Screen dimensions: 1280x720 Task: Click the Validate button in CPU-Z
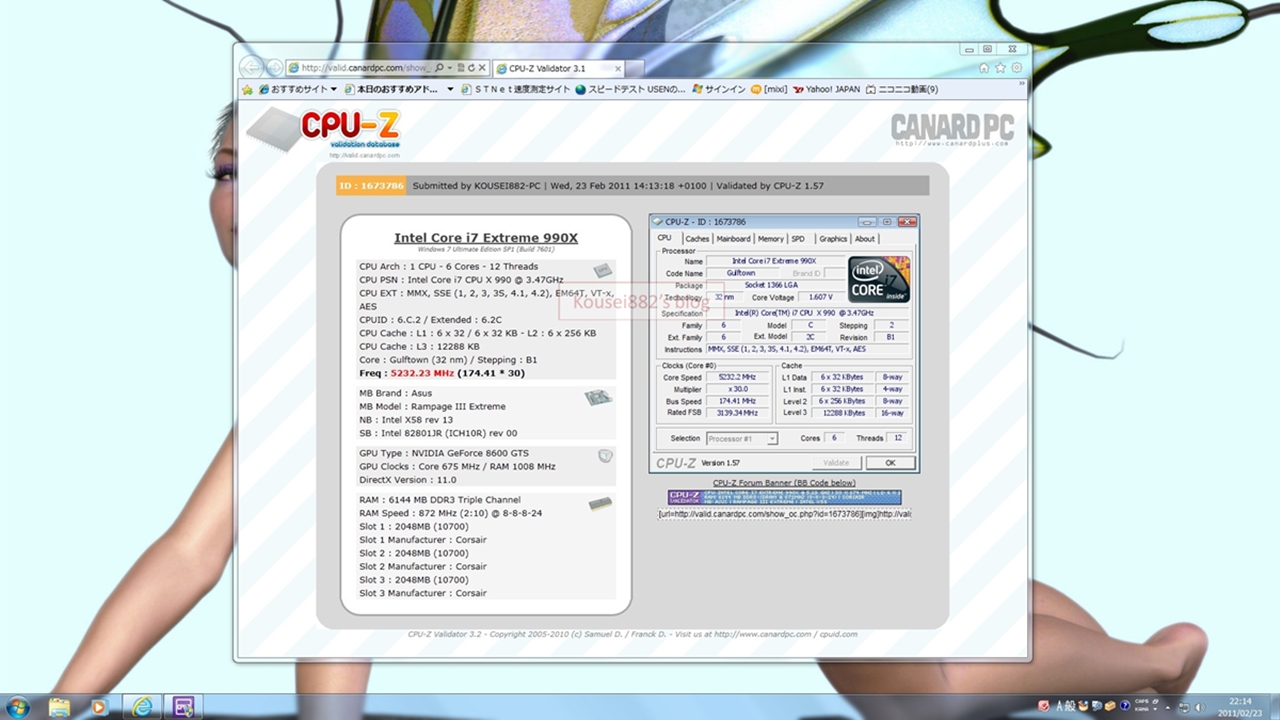pos(836,463)
